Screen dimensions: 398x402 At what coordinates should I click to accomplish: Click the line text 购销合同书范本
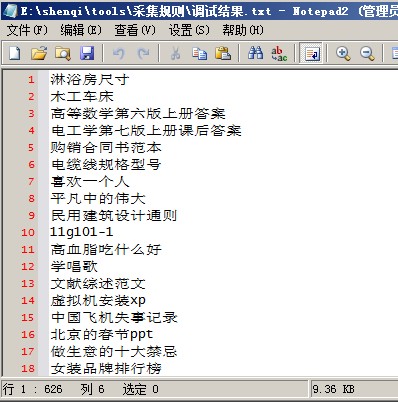point(106,147)
